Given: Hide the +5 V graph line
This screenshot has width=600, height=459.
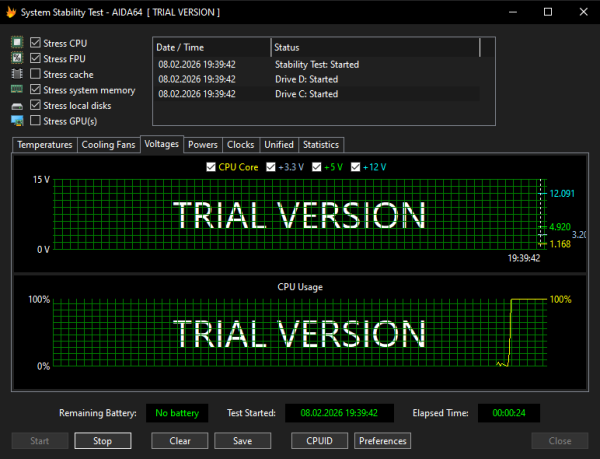Looking at the screenshot, I should (x=316, y=167).
